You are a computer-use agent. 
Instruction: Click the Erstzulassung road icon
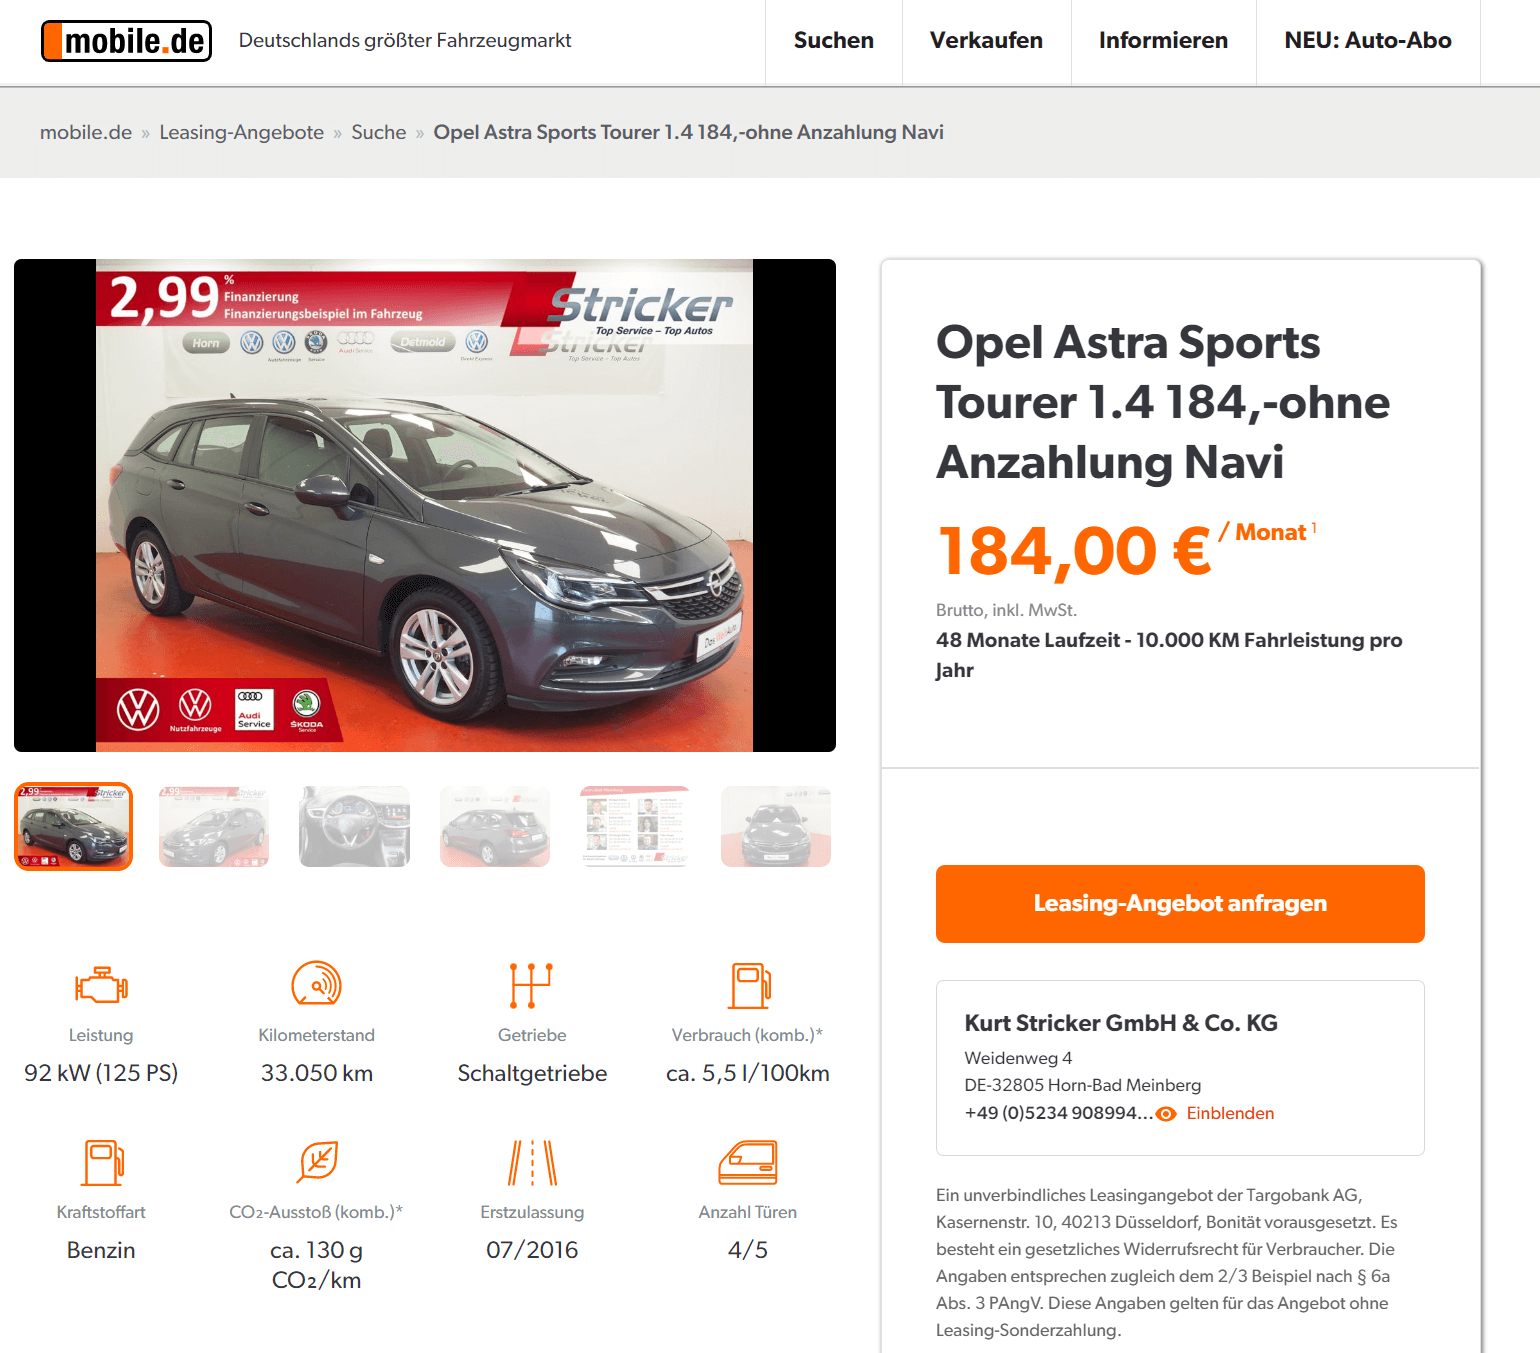[x=532, y=1162]
